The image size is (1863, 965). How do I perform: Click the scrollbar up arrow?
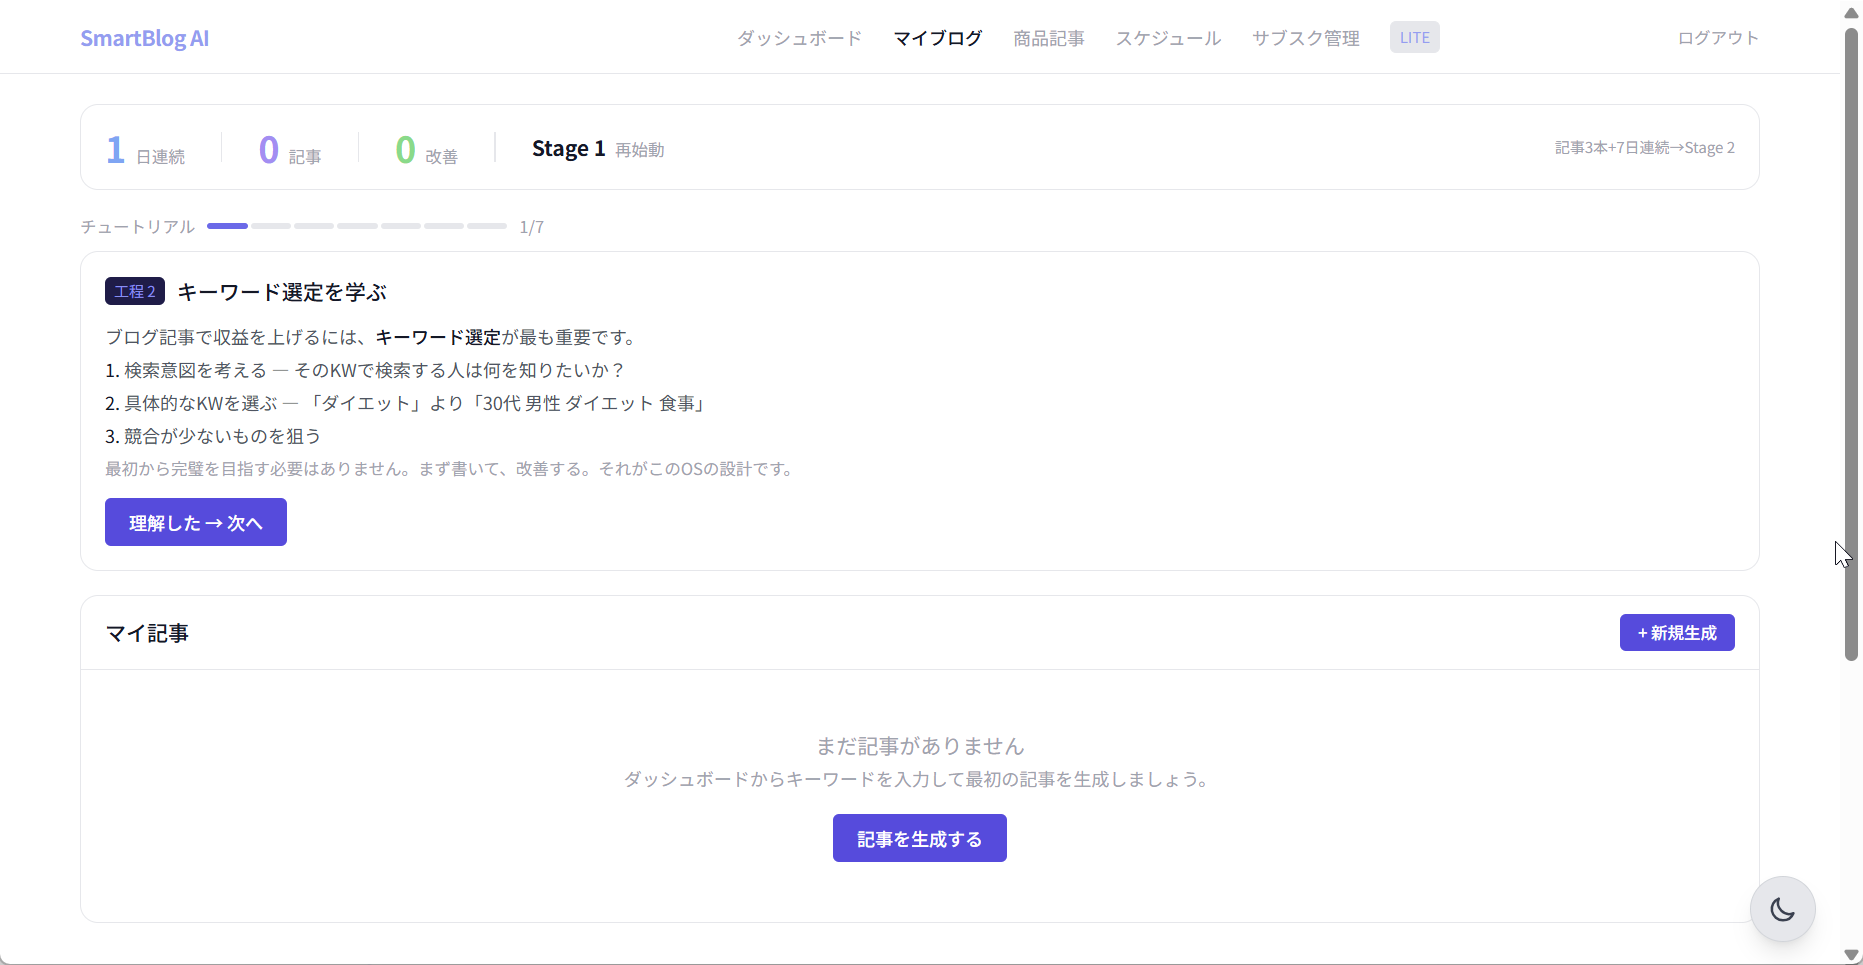point(1851,12)
